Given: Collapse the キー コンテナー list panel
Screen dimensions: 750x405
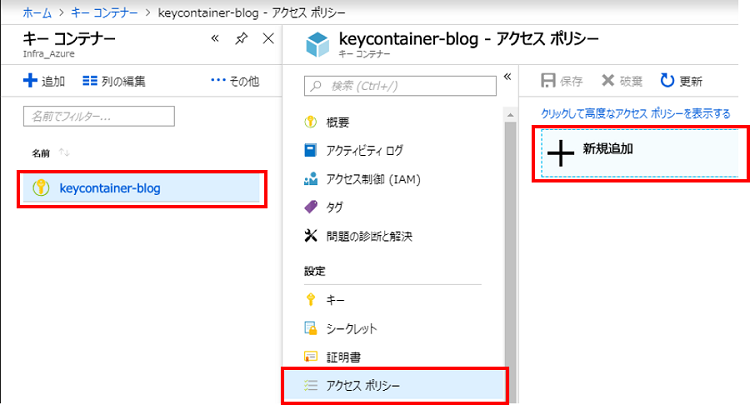Looking at the screenshot, I should (215, 38).
